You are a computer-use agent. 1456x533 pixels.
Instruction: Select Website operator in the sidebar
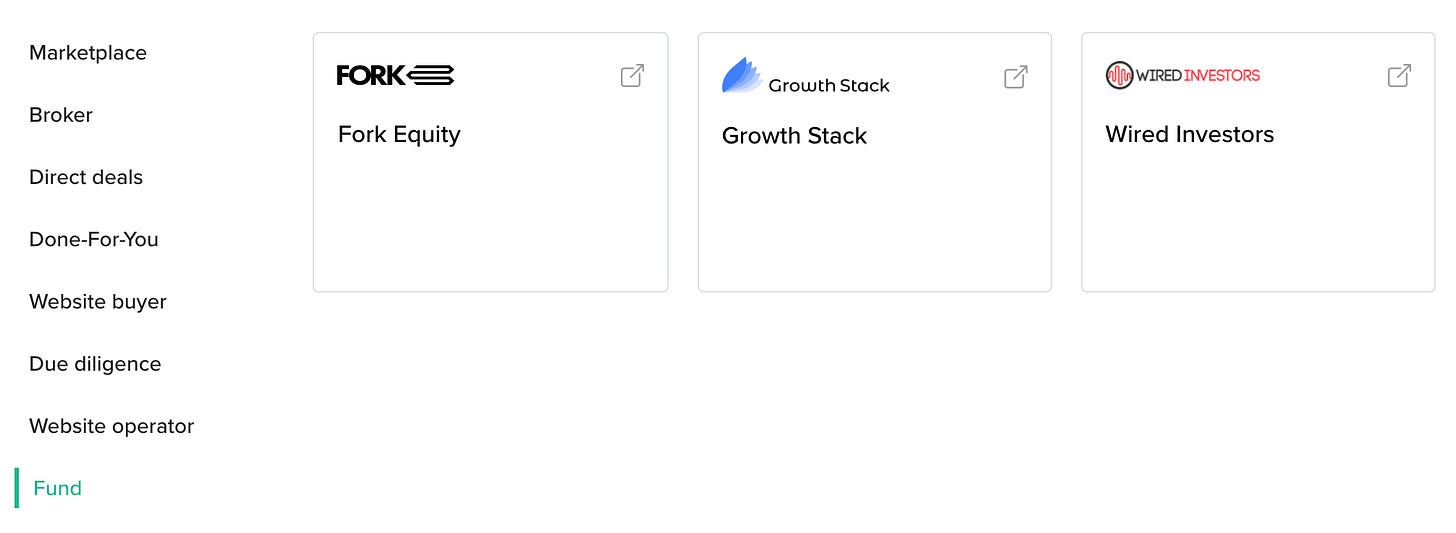point(111,426)
